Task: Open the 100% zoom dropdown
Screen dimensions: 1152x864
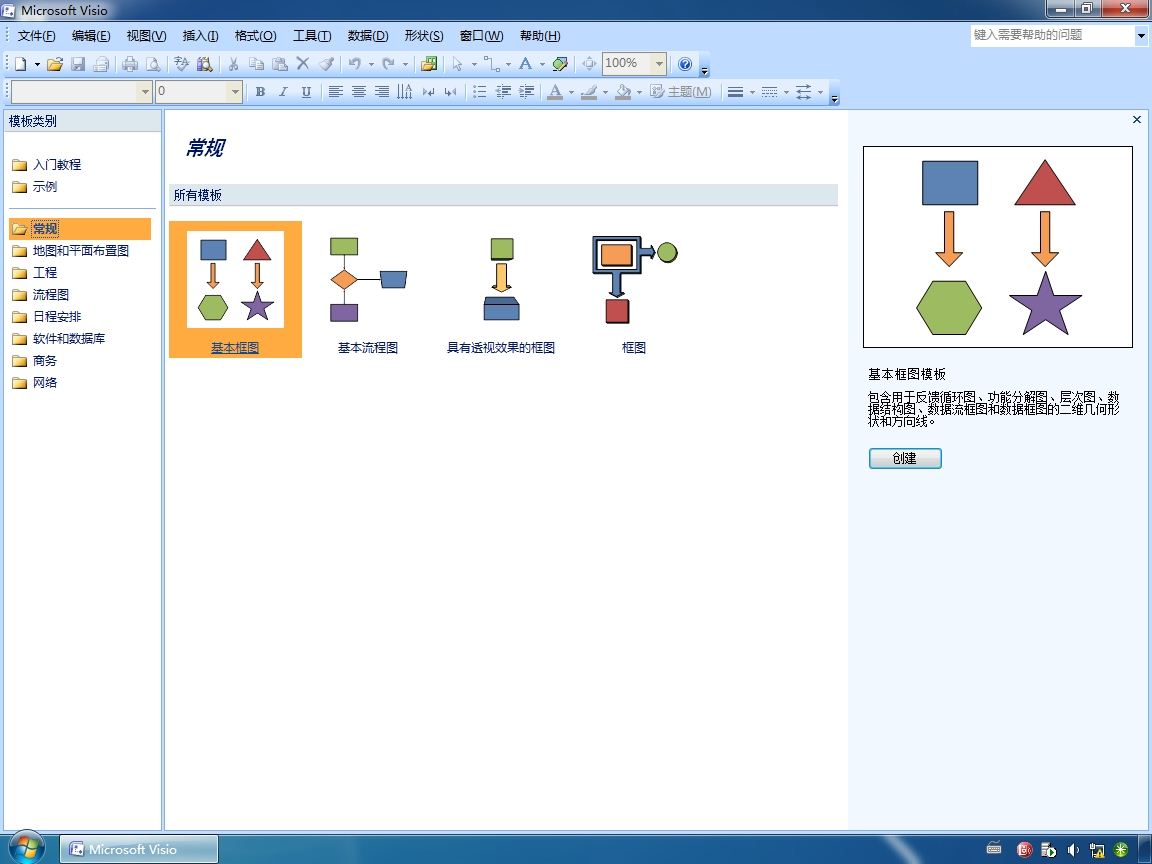Action: point(658,64)
